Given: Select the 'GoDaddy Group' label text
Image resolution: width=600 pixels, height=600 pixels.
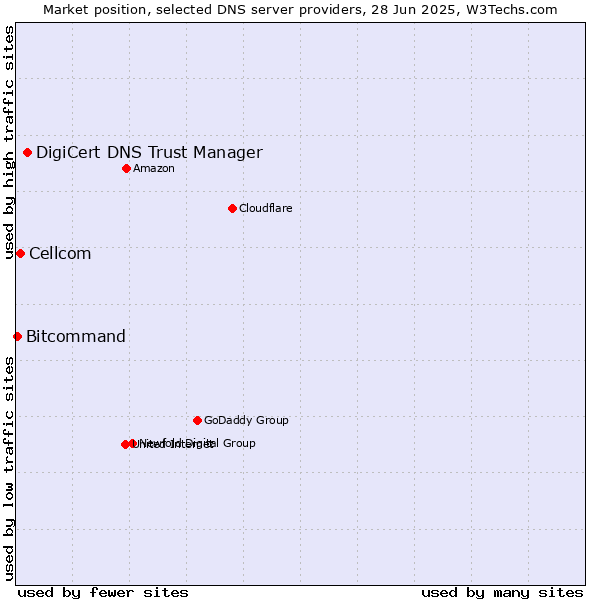Looking at the screenshot, I should click(x=246, y=421).
